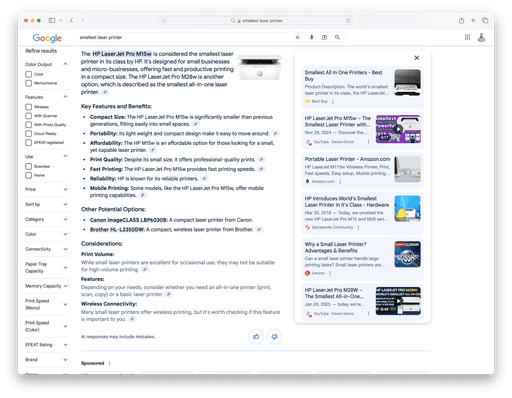Click the Google logo

47,38
